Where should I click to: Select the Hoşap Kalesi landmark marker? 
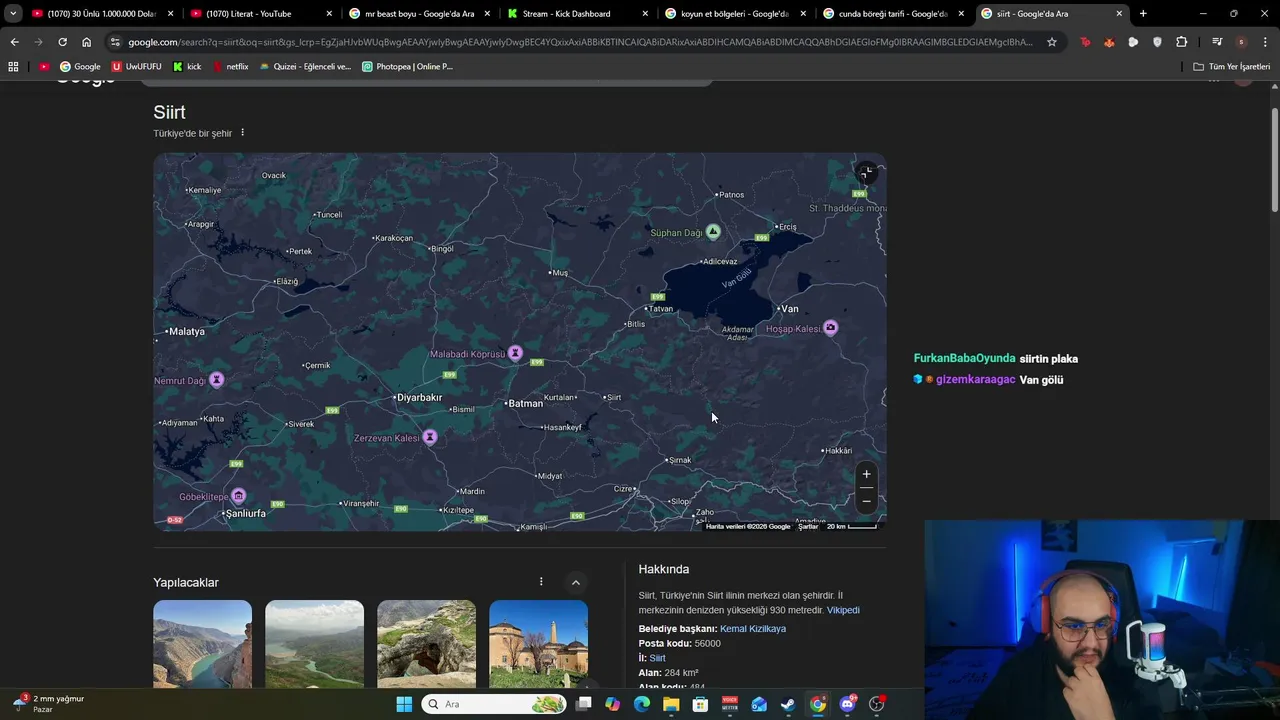coord(830,328)
